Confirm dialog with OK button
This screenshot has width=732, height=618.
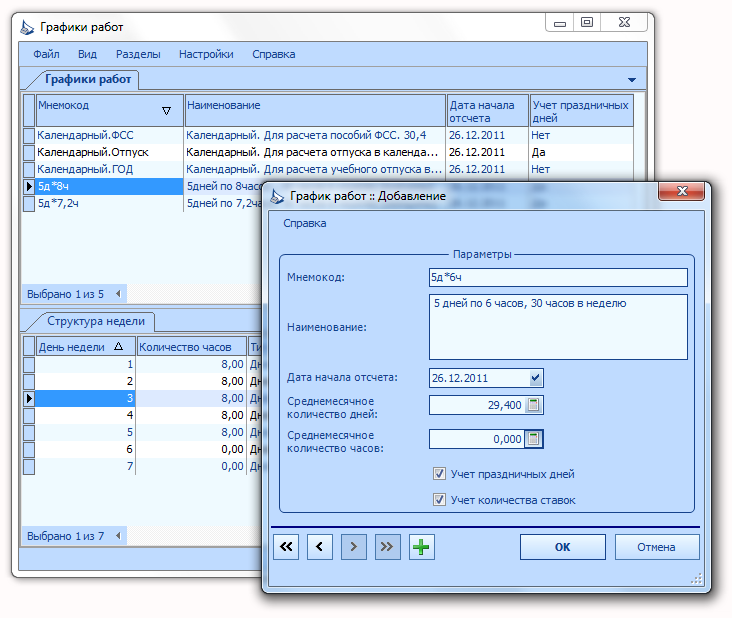click(563, 547)
